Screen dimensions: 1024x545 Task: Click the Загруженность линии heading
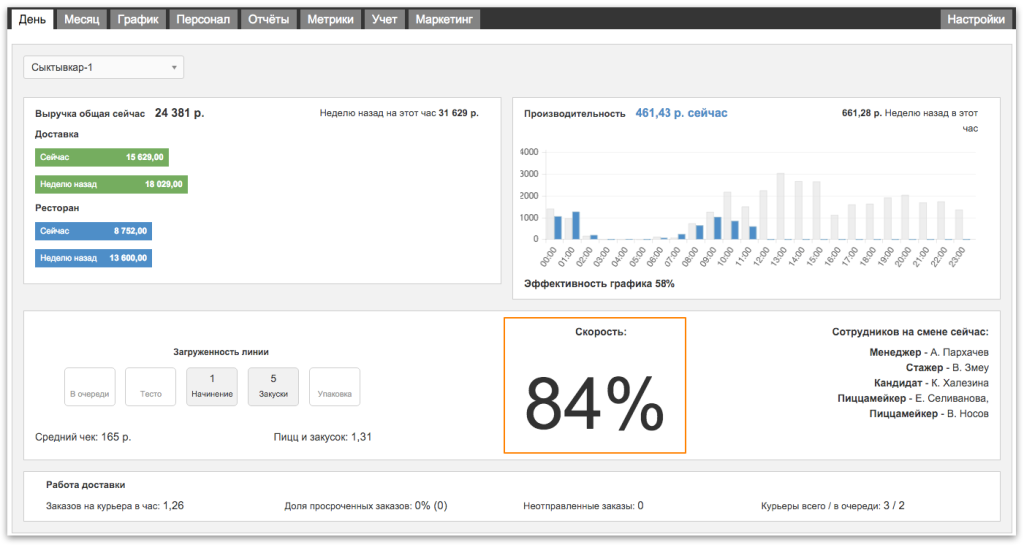coord(221,352)
